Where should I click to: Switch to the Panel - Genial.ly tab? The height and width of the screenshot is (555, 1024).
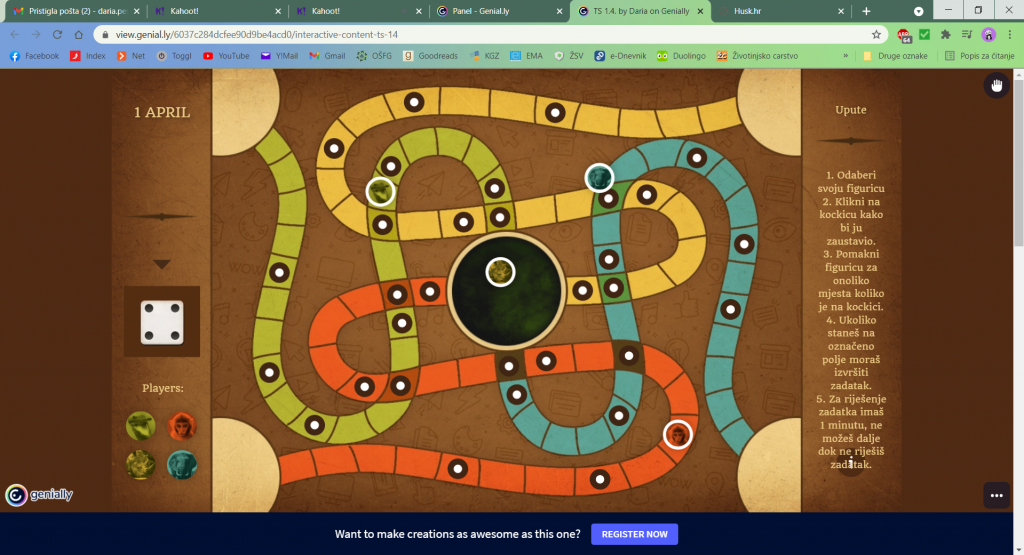[497, 11]
